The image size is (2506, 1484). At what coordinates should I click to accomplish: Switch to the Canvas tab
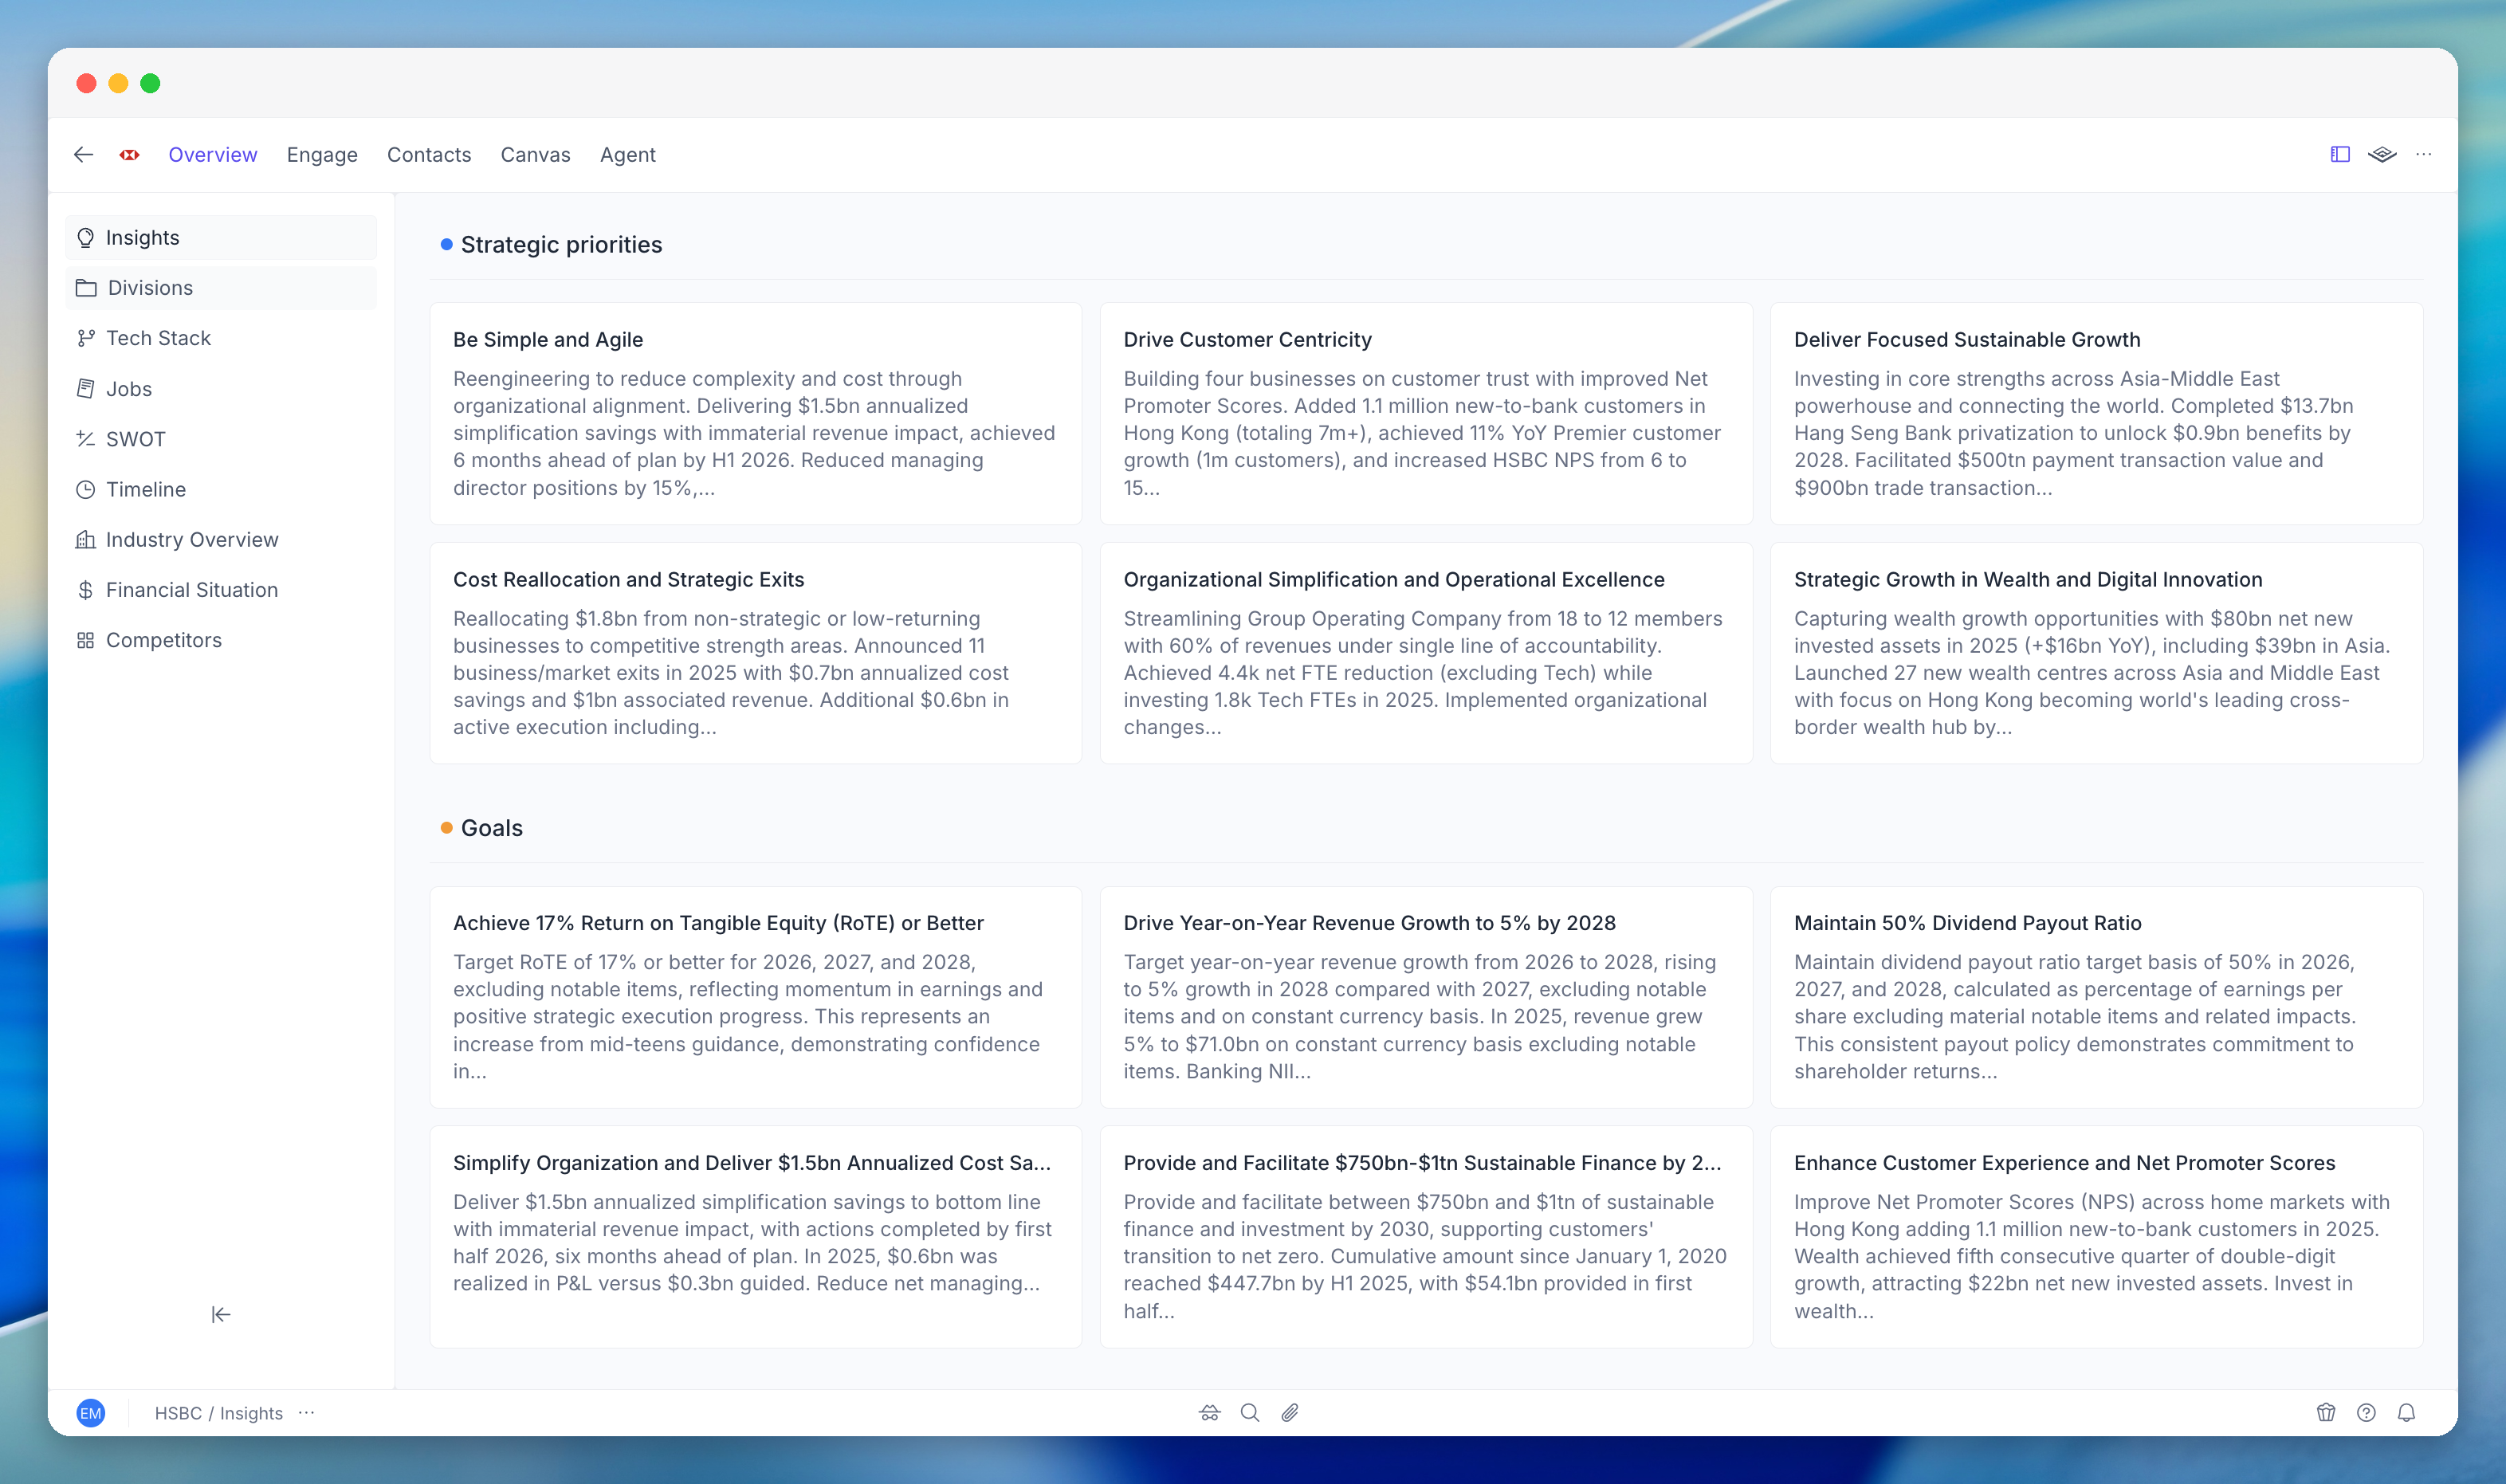pyautogui.click(x=536, y=154)
